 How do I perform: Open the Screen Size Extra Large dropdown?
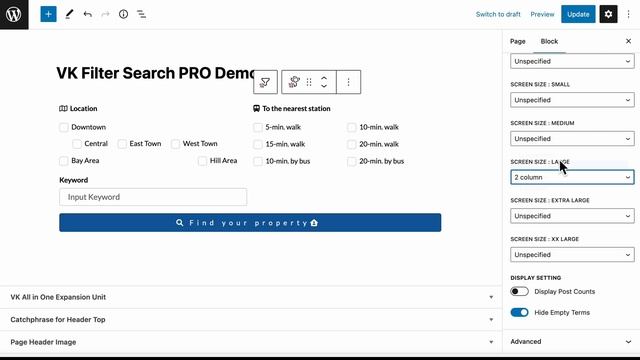[572, 216]
